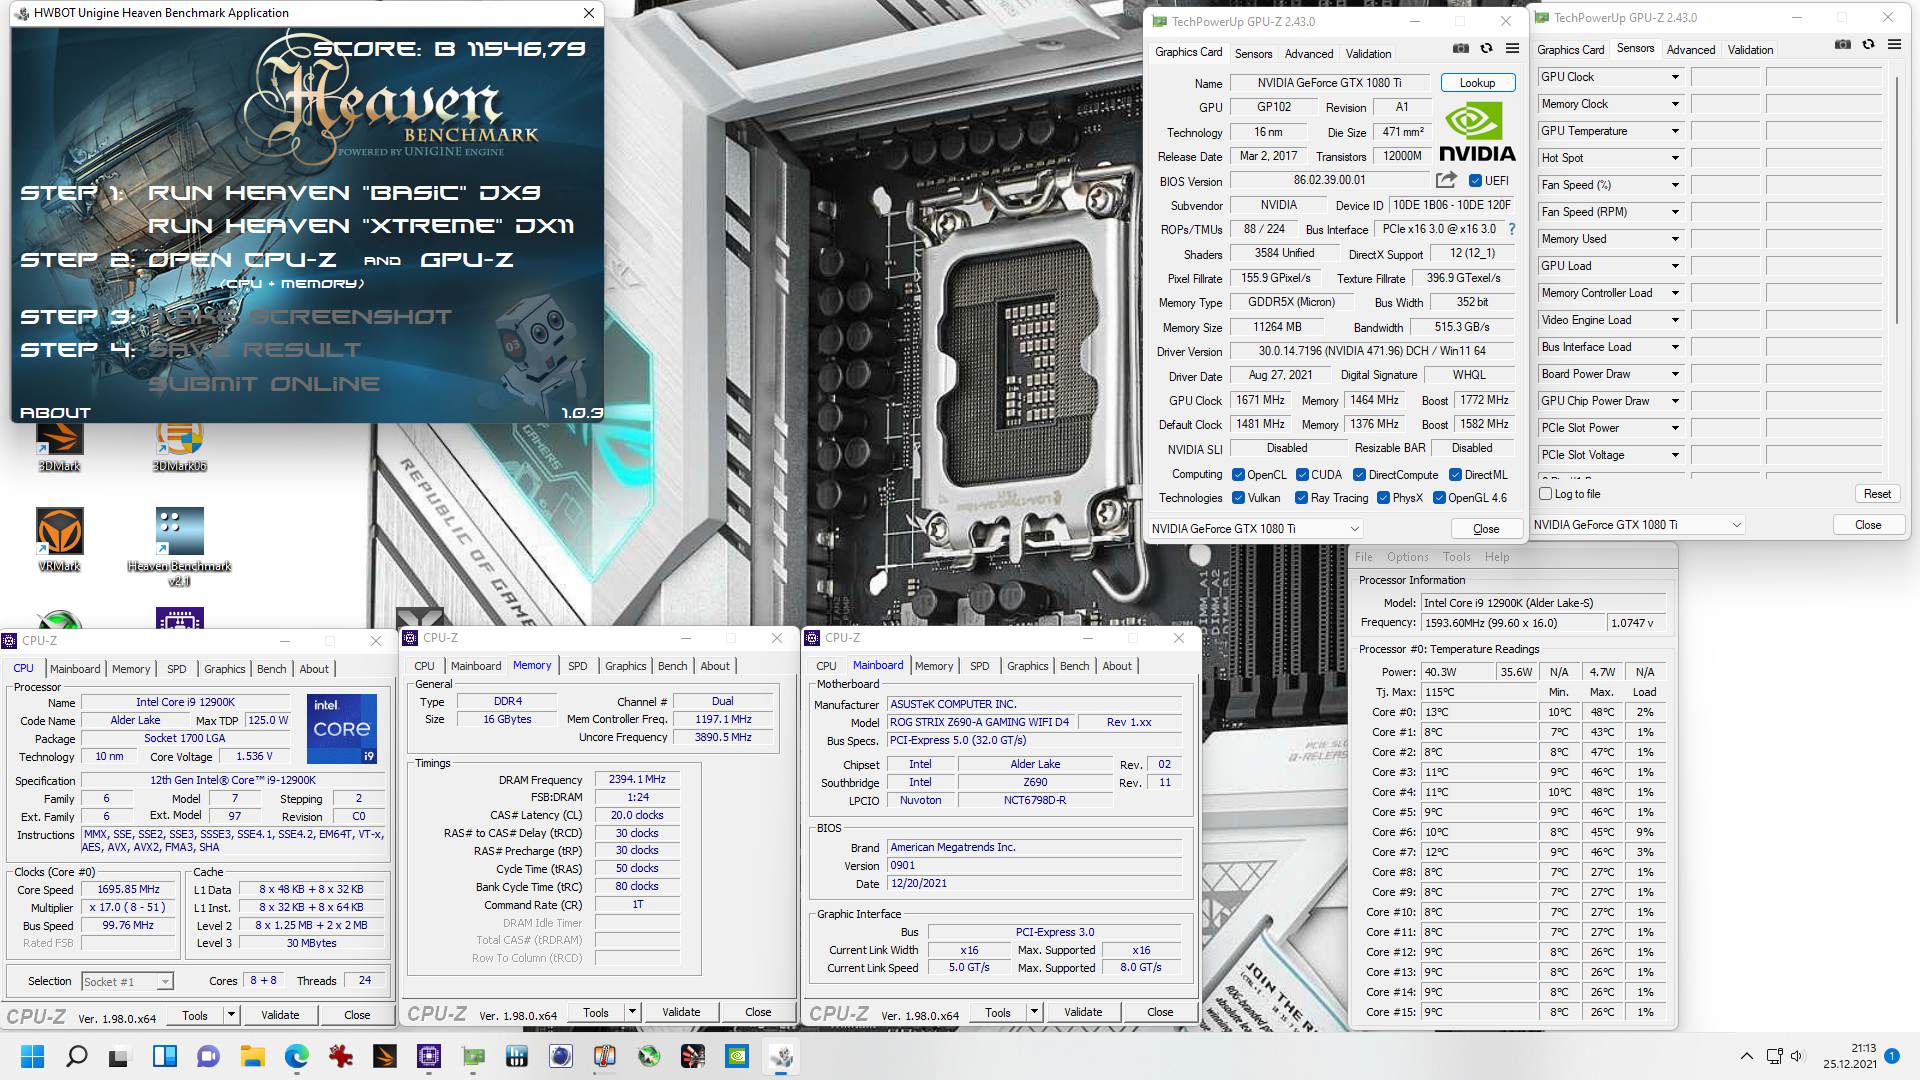Enable the Log to file checkbox
The width and height of the screenshot is (1920, 1080).
(1545, 494)
